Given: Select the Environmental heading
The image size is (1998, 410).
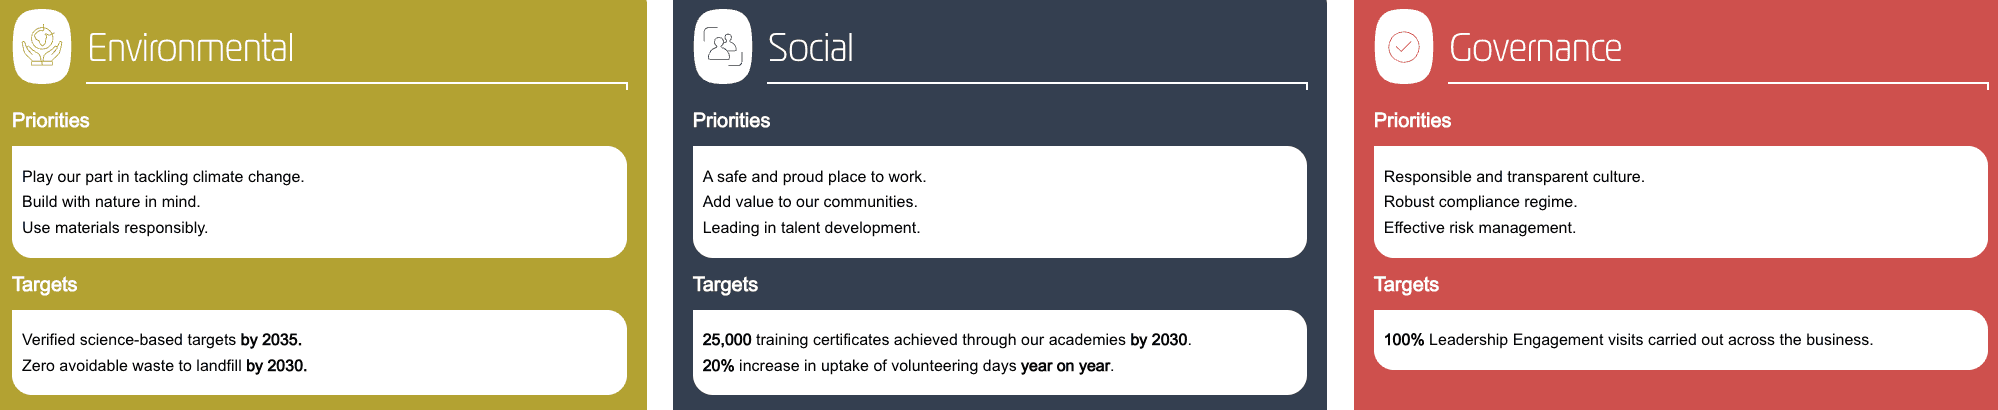Looking at the screenshot, I should (x=191, y=48).
